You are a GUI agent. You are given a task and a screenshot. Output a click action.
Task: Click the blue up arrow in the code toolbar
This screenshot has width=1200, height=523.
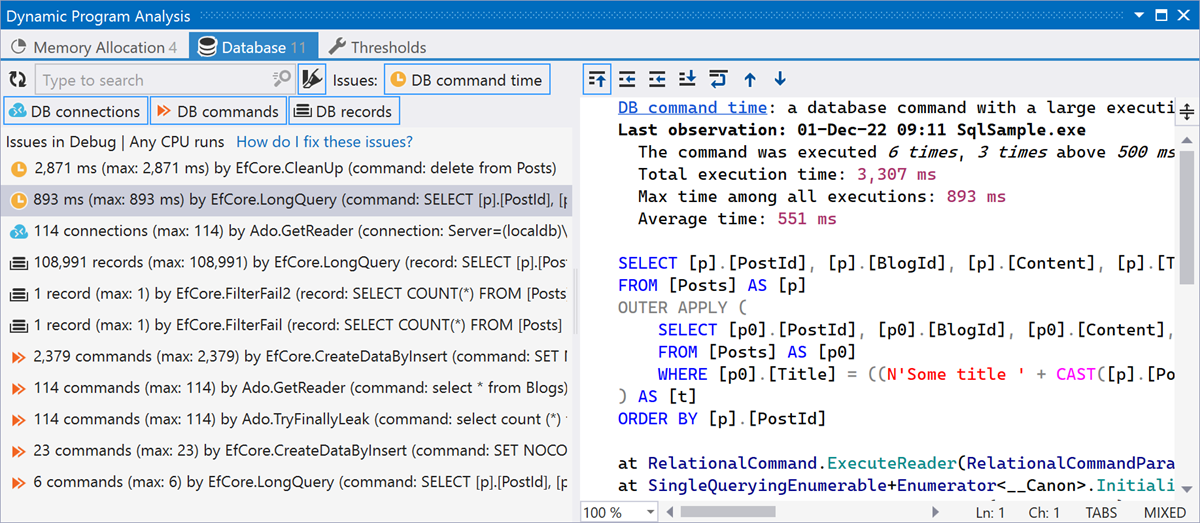[x=749, y=79]
